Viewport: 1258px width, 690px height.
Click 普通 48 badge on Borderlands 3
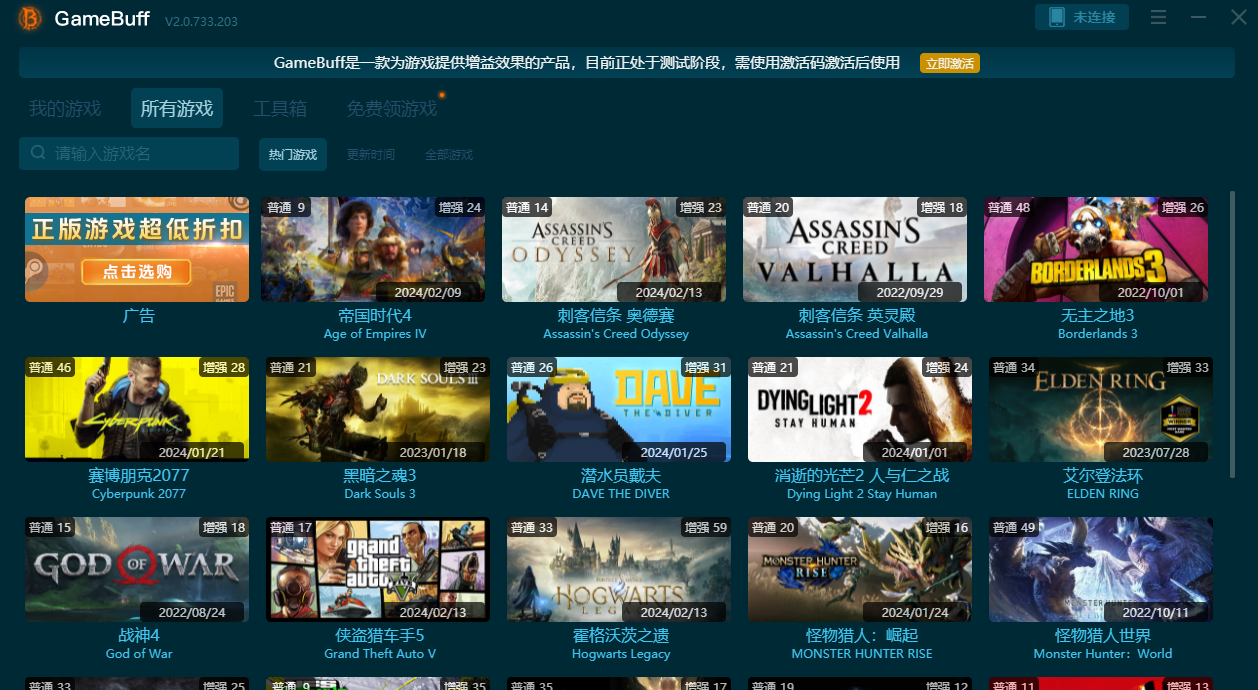1009,207
